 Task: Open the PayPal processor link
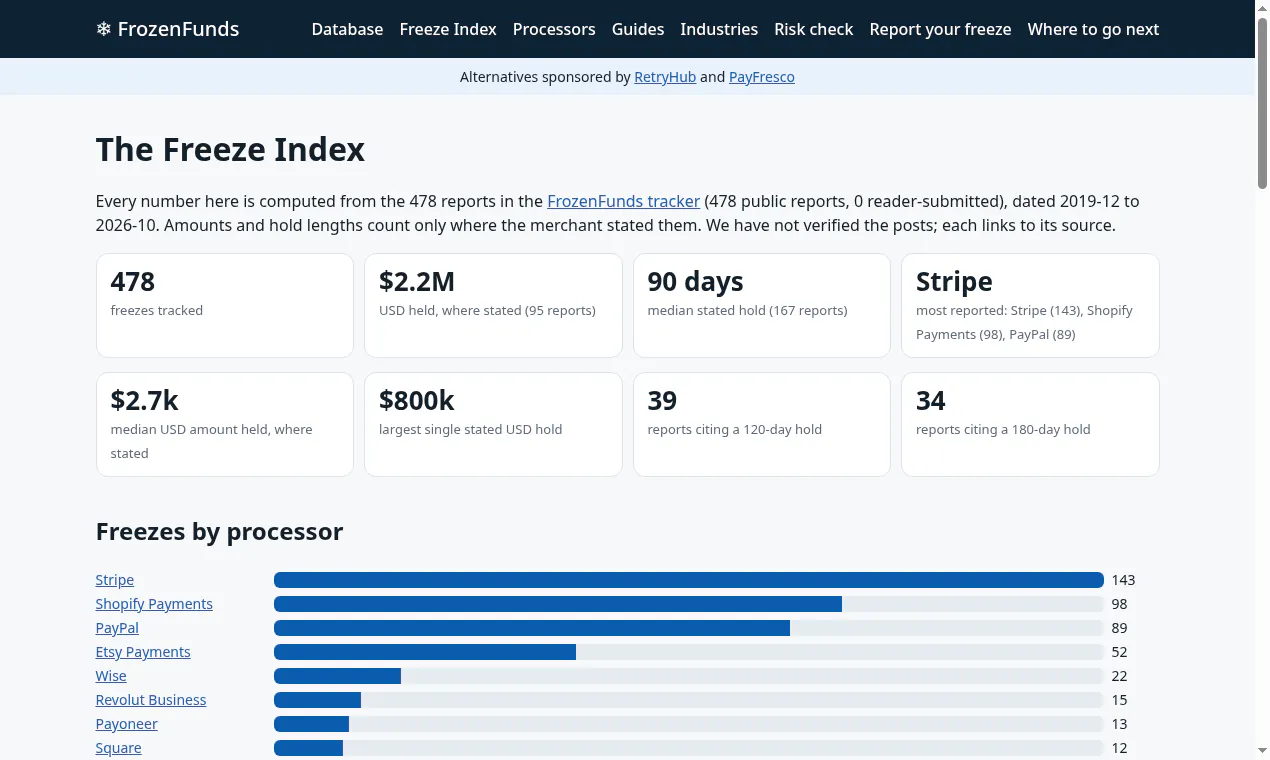[x=117, y=628]
